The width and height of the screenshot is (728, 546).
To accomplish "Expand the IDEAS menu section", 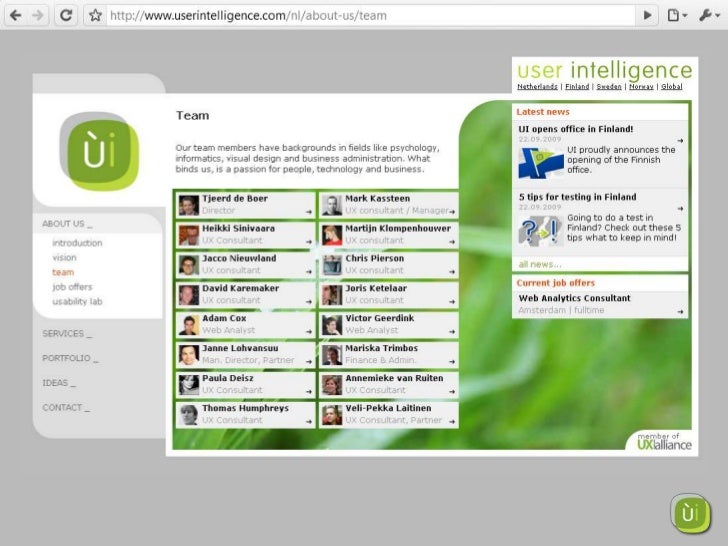I will tap(58, 383).
